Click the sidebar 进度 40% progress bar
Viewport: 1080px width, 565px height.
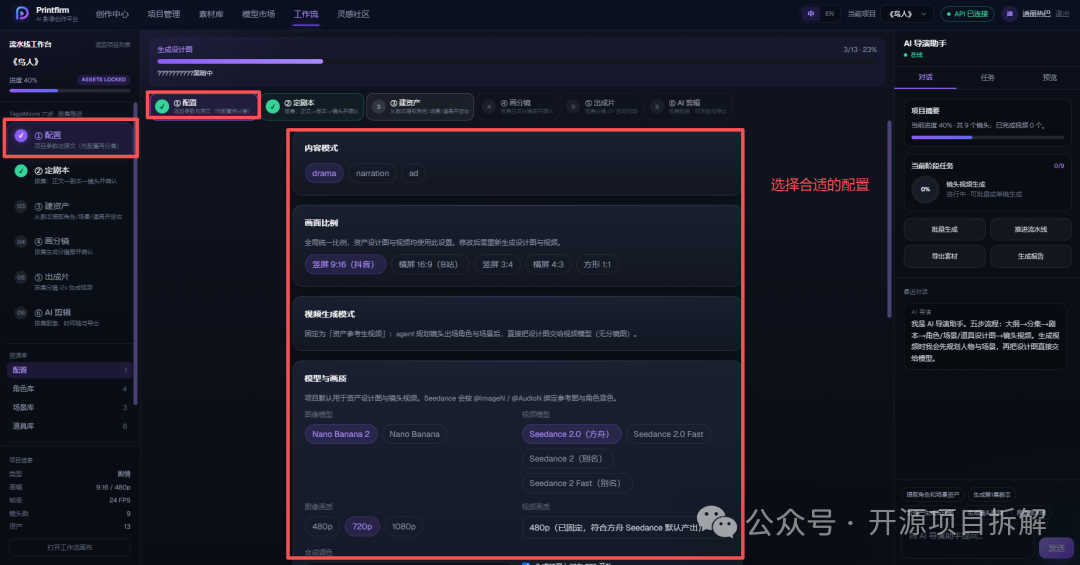(x=70, y=90)
